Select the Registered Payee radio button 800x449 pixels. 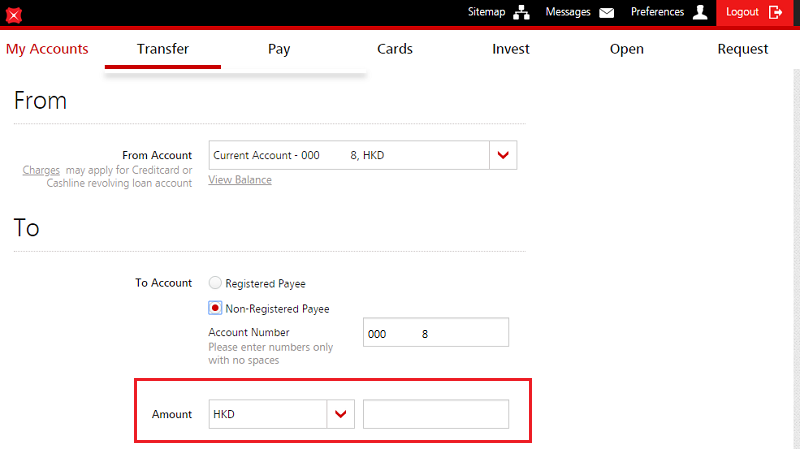coord(215,284)
